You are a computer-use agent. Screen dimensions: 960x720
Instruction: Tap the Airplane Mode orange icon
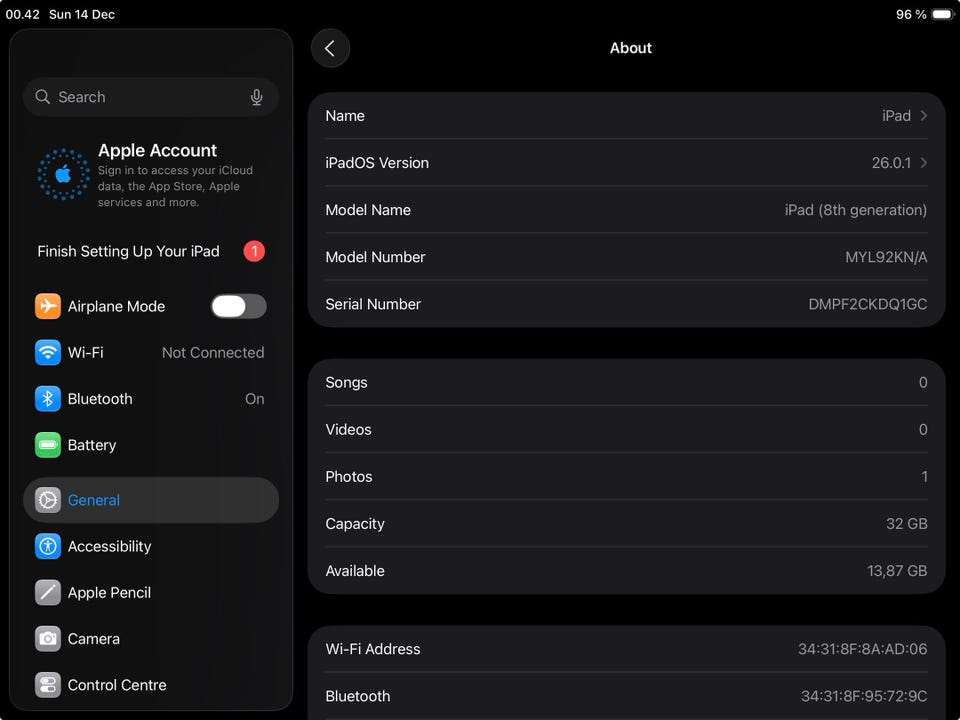point(48,306)
